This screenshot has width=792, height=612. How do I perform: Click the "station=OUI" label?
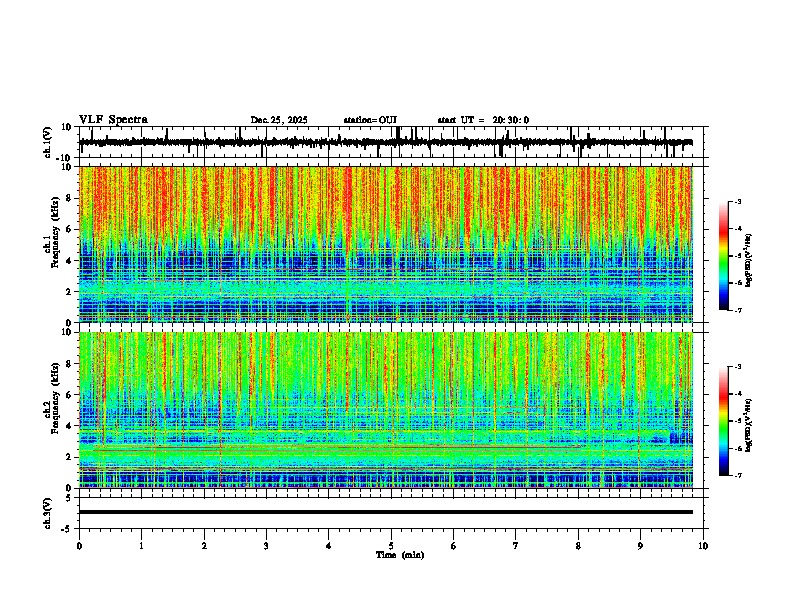click(370, 120)
